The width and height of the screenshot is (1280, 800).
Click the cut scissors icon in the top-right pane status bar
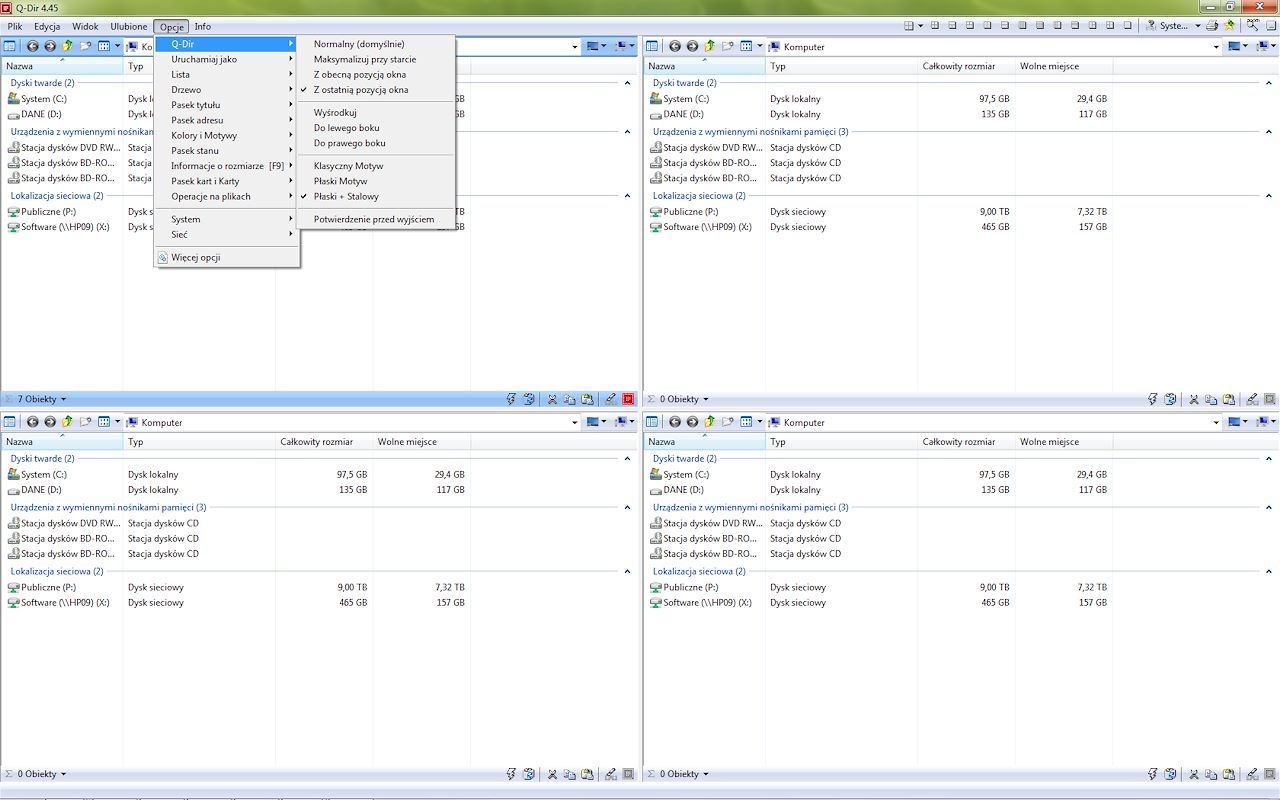(1194, 399)
